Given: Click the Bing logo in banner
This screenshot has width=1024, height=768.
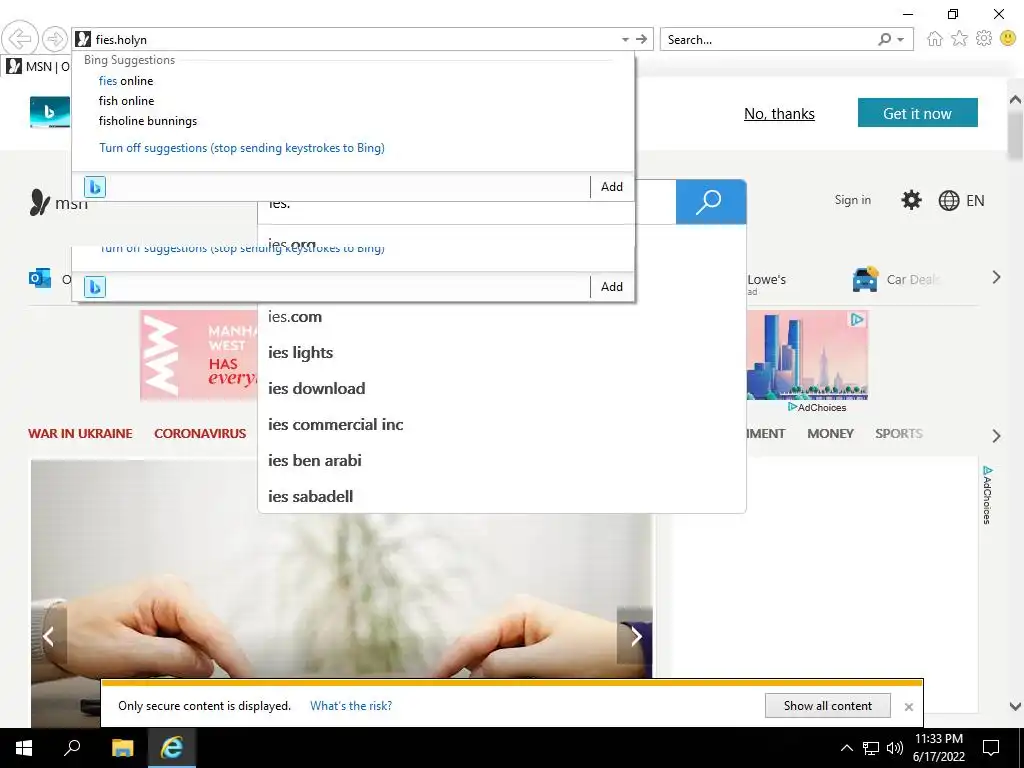Looking at the screenshot, I should [x=50, y=112].
